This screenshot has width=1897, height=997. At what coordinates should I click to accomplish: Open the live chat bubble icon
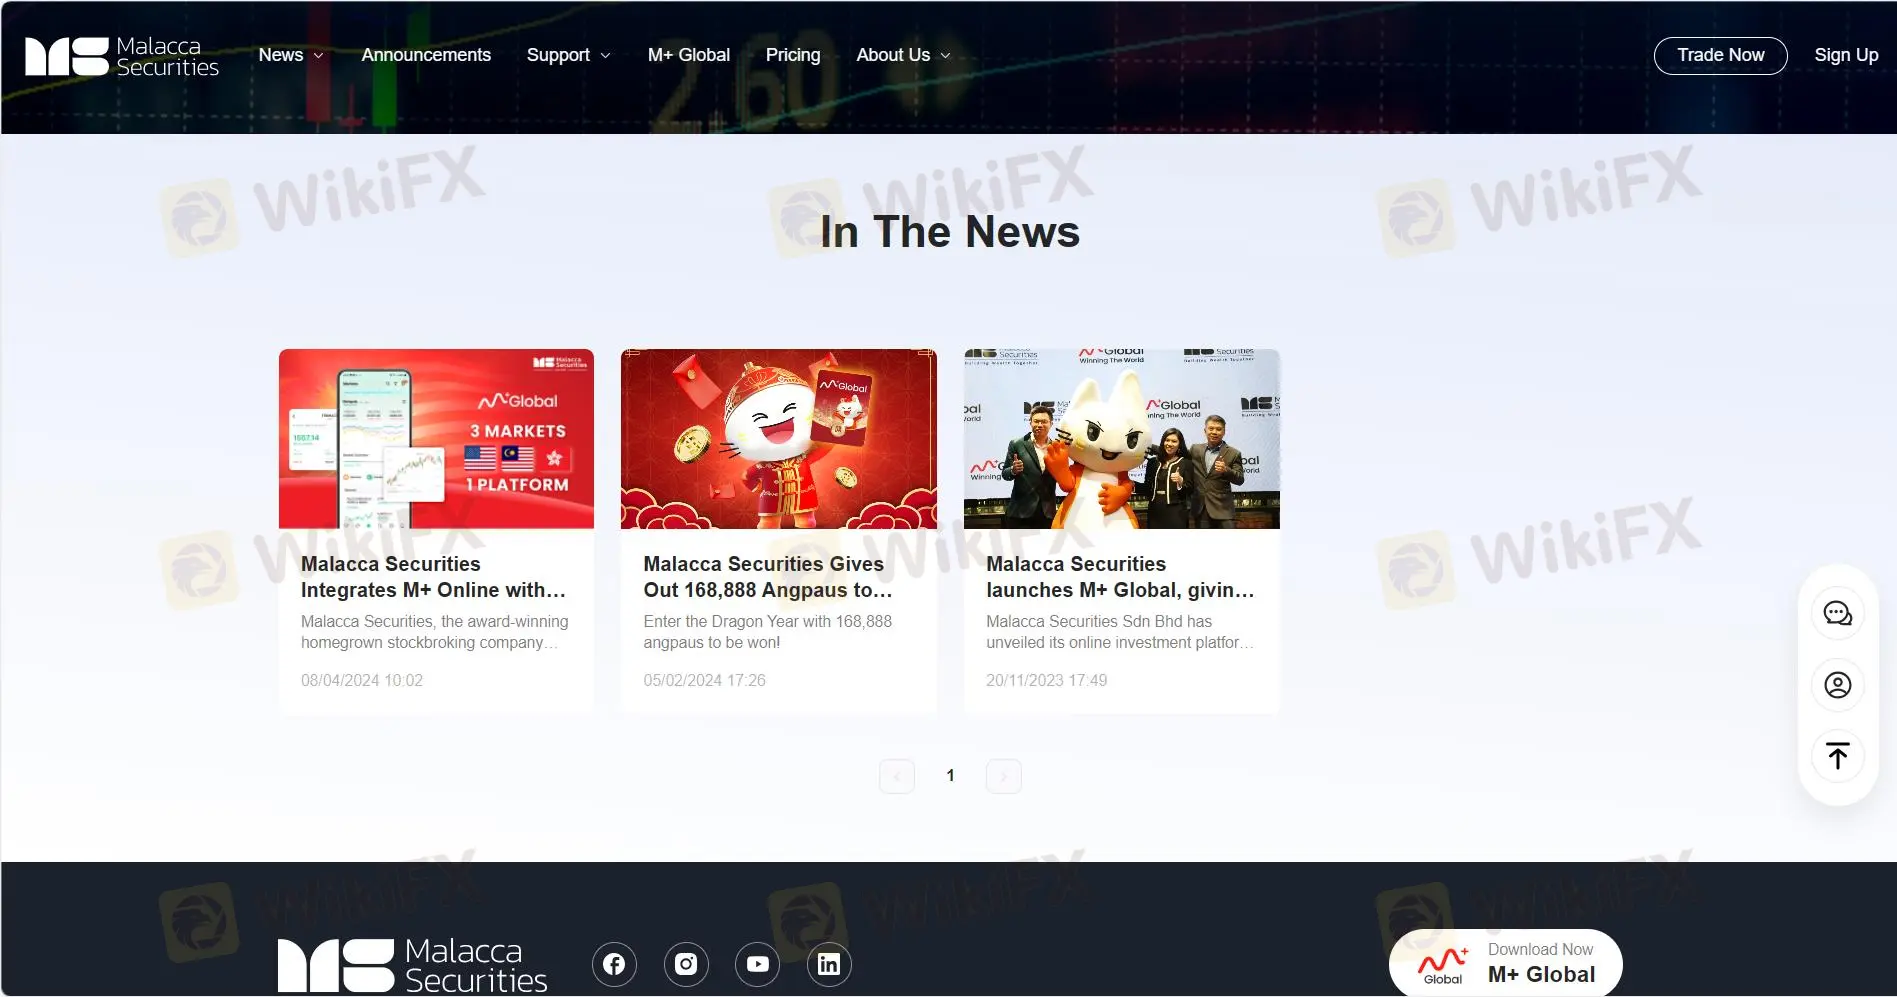1837,613
